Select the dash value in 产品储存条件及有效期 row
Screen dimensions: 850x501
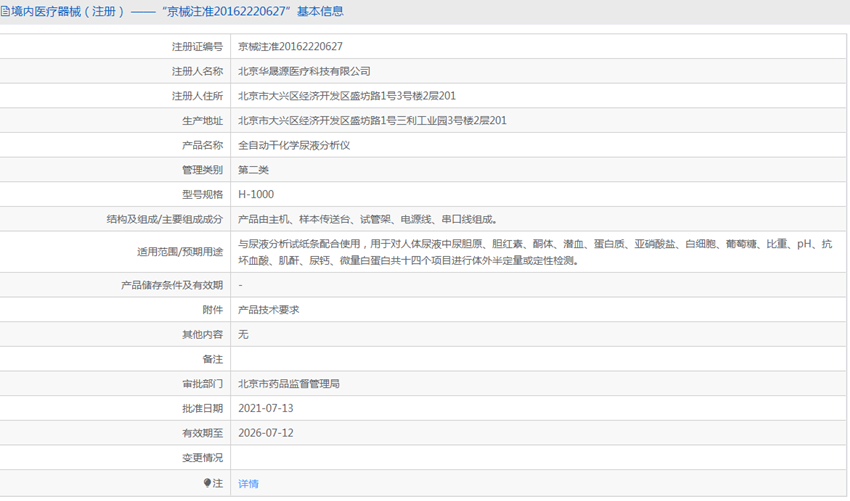240,285
